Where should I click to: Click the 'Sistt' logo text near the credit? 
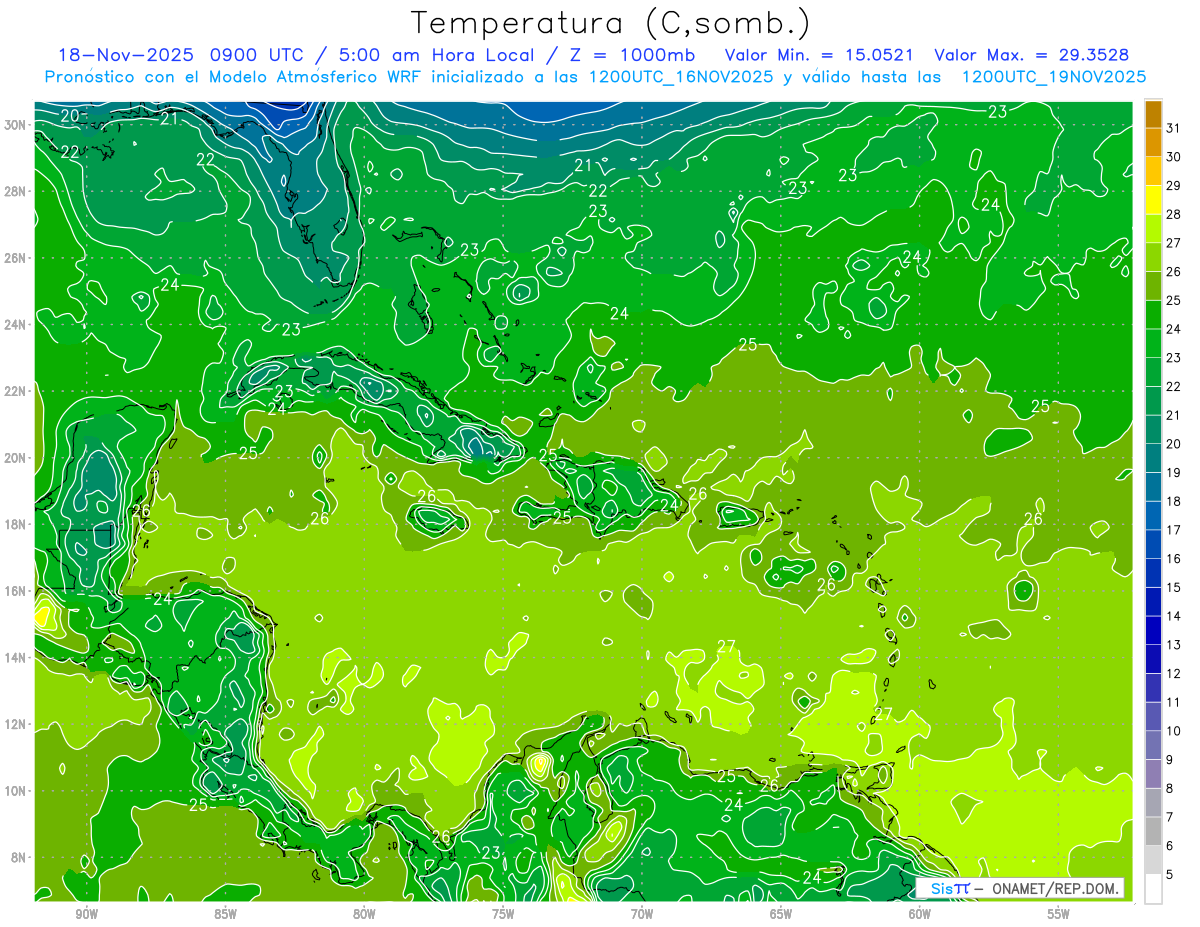[949, 888]
